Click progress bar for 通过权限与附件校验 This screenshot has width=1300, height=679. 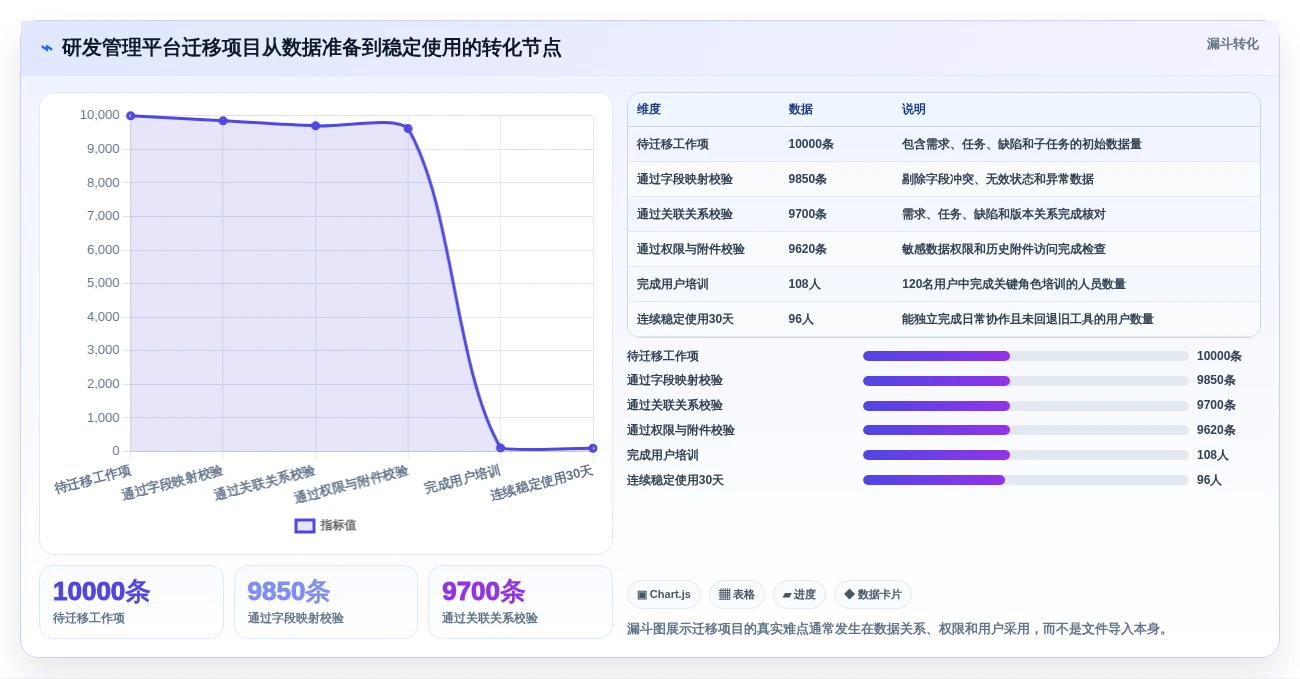click(x=1026, y=430)
